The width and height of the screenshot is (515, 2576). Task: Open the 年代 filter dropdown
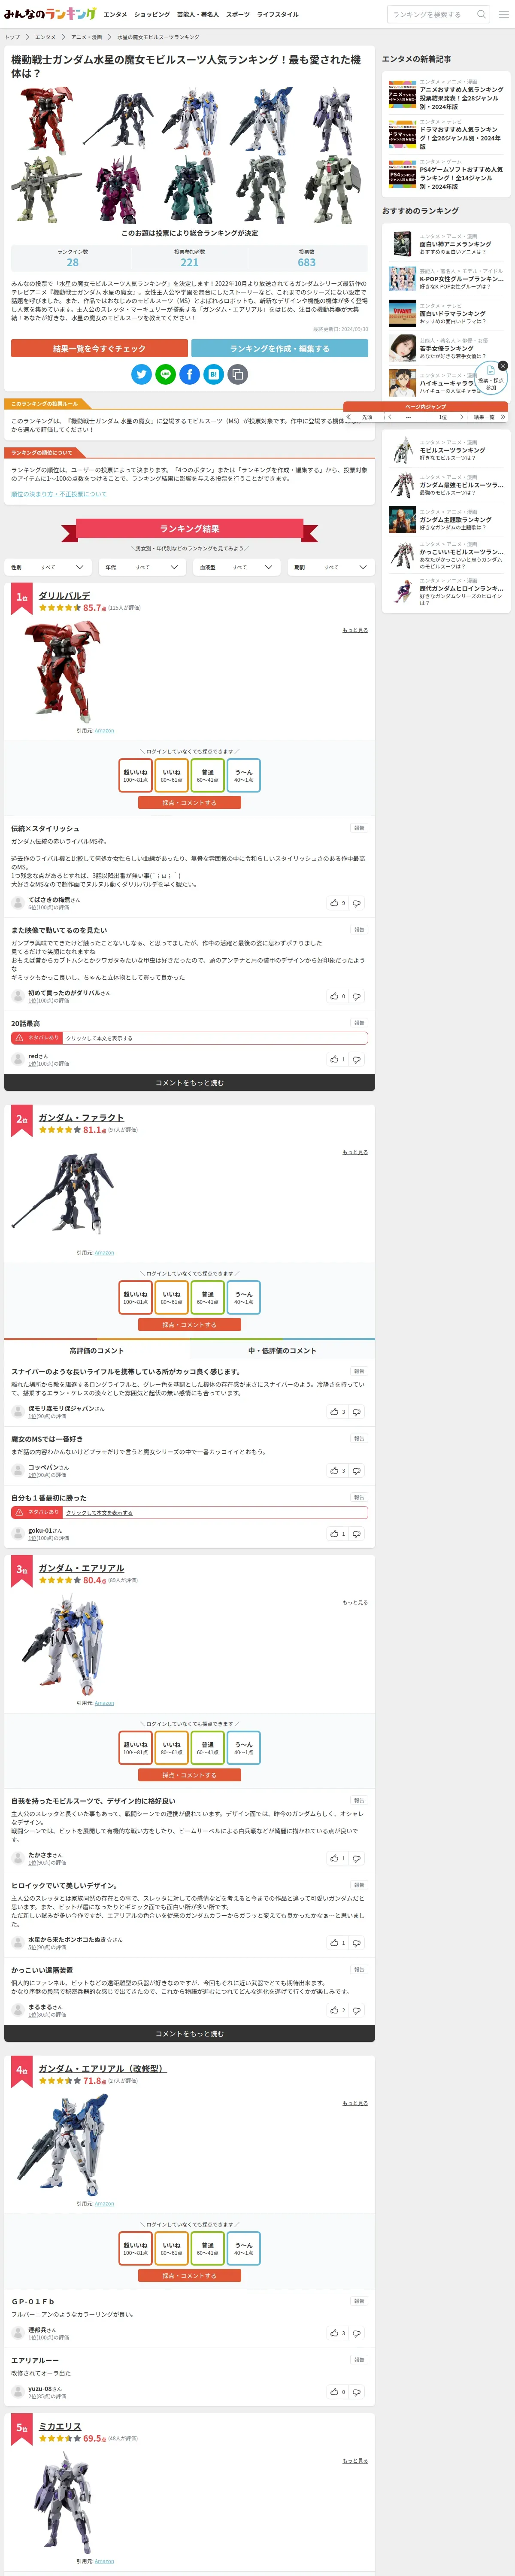click(142, 567)
